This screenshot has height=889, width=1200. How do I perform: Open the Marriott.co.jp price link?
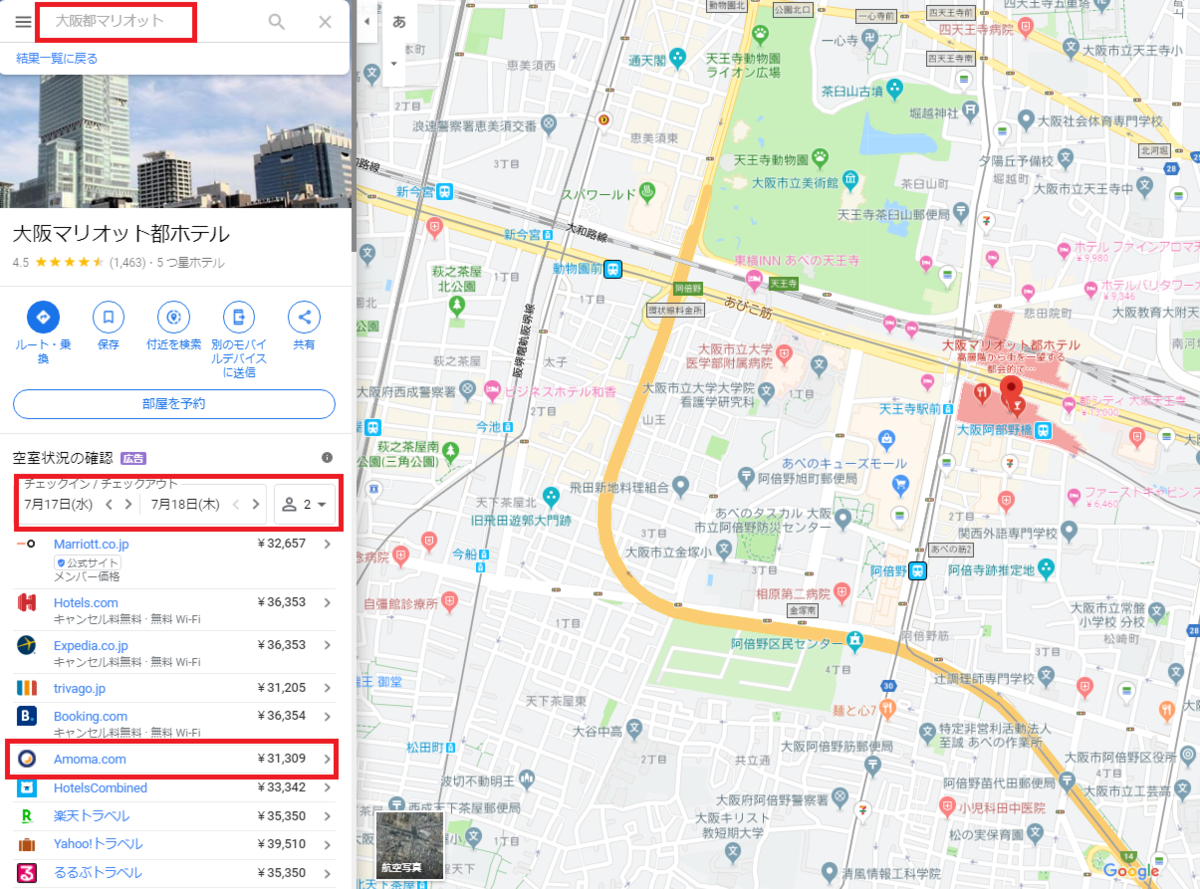(x=91, y=544)
